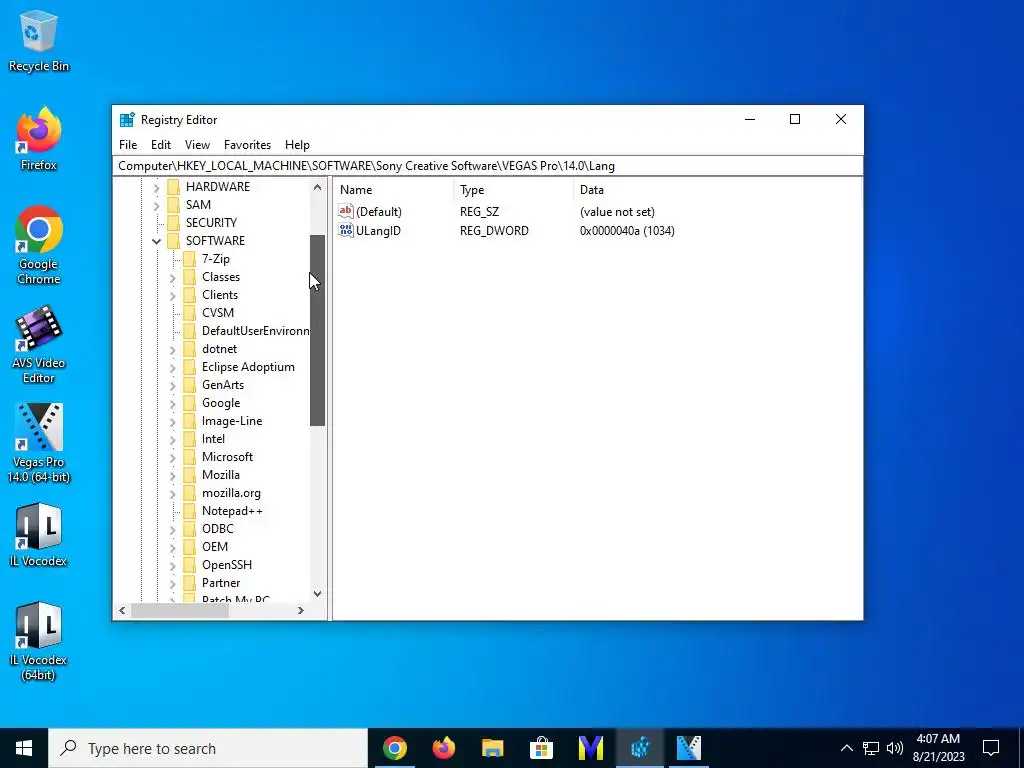Click the SOFTWARE key folder icon
1024x768 pixels.
coord(173,241)
